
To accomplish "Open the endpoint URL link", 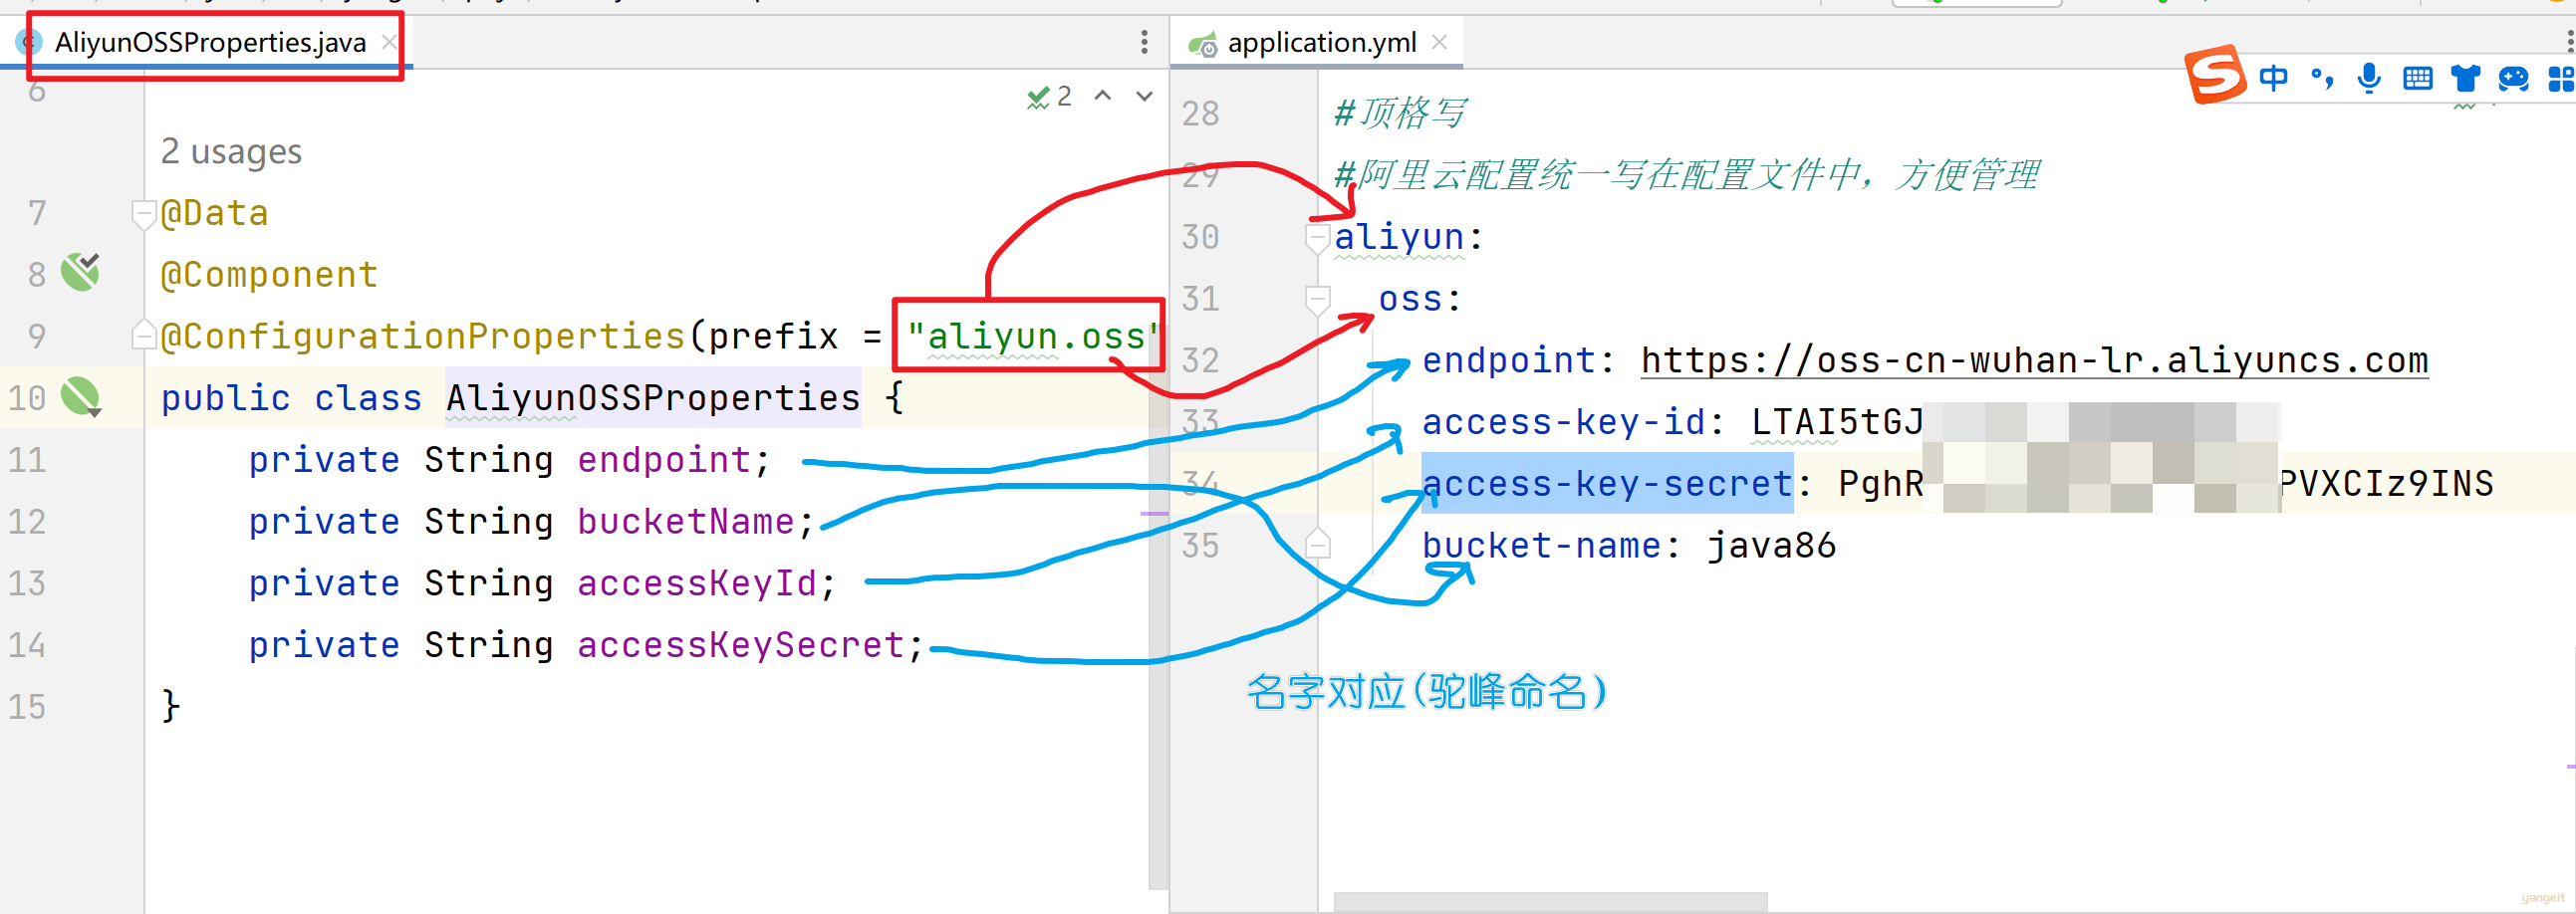I will click(x=2034, y=361).
